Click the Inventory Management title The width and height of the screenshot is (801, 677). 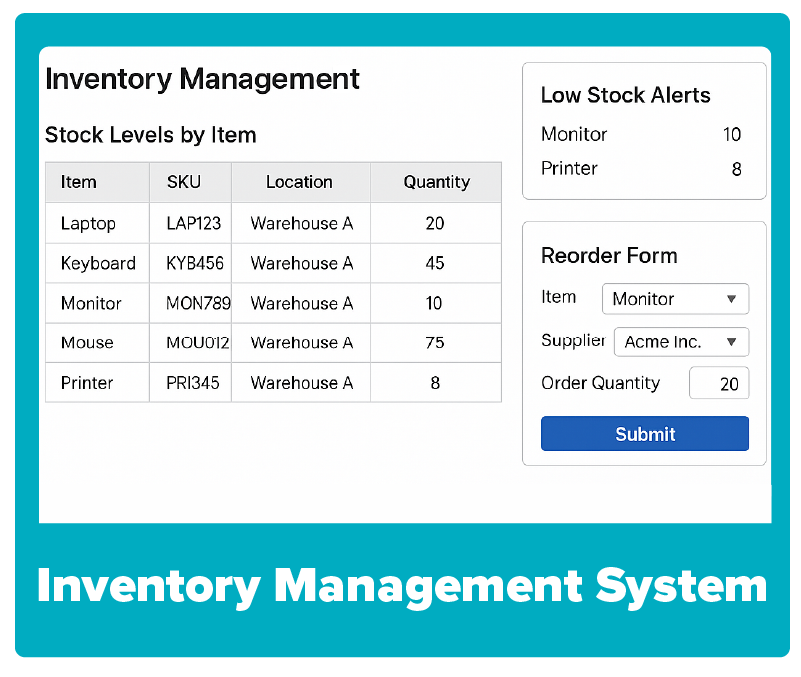(202, 79)
